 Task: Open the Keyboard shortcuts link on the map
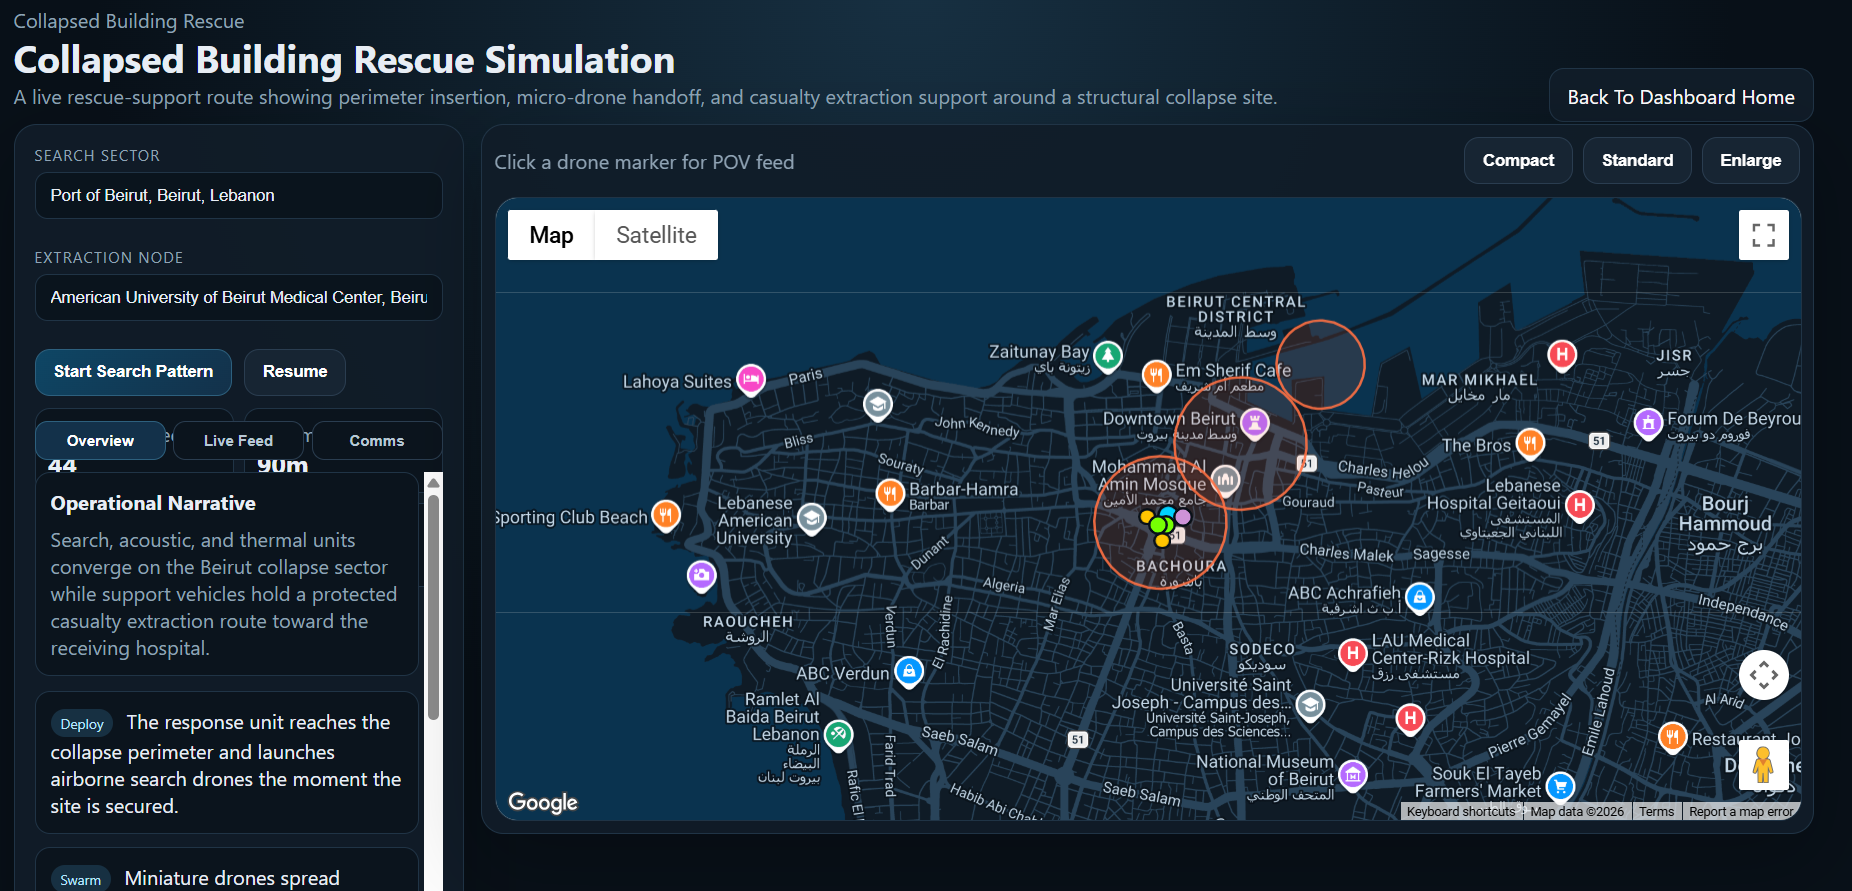point(1461,812)
